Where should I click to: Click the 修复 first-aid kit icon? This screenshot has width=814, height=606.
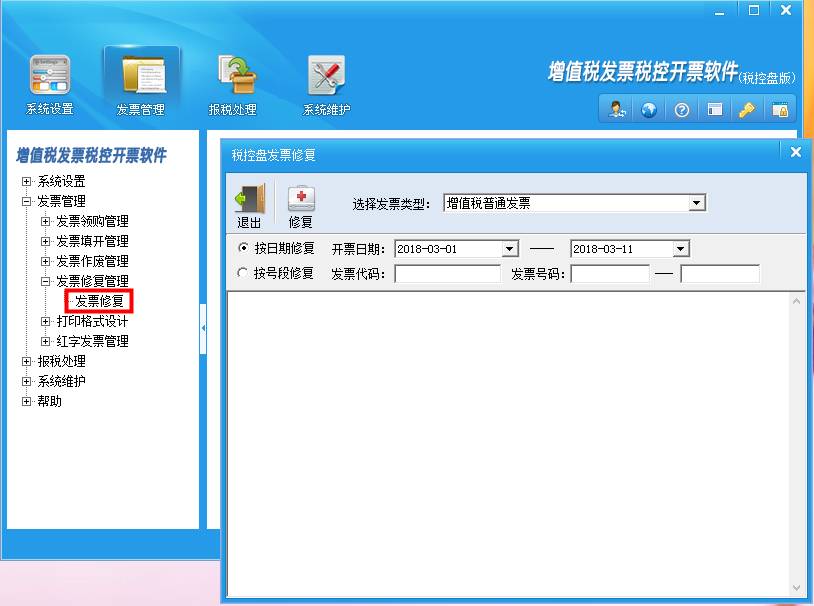tap(302, 199)
